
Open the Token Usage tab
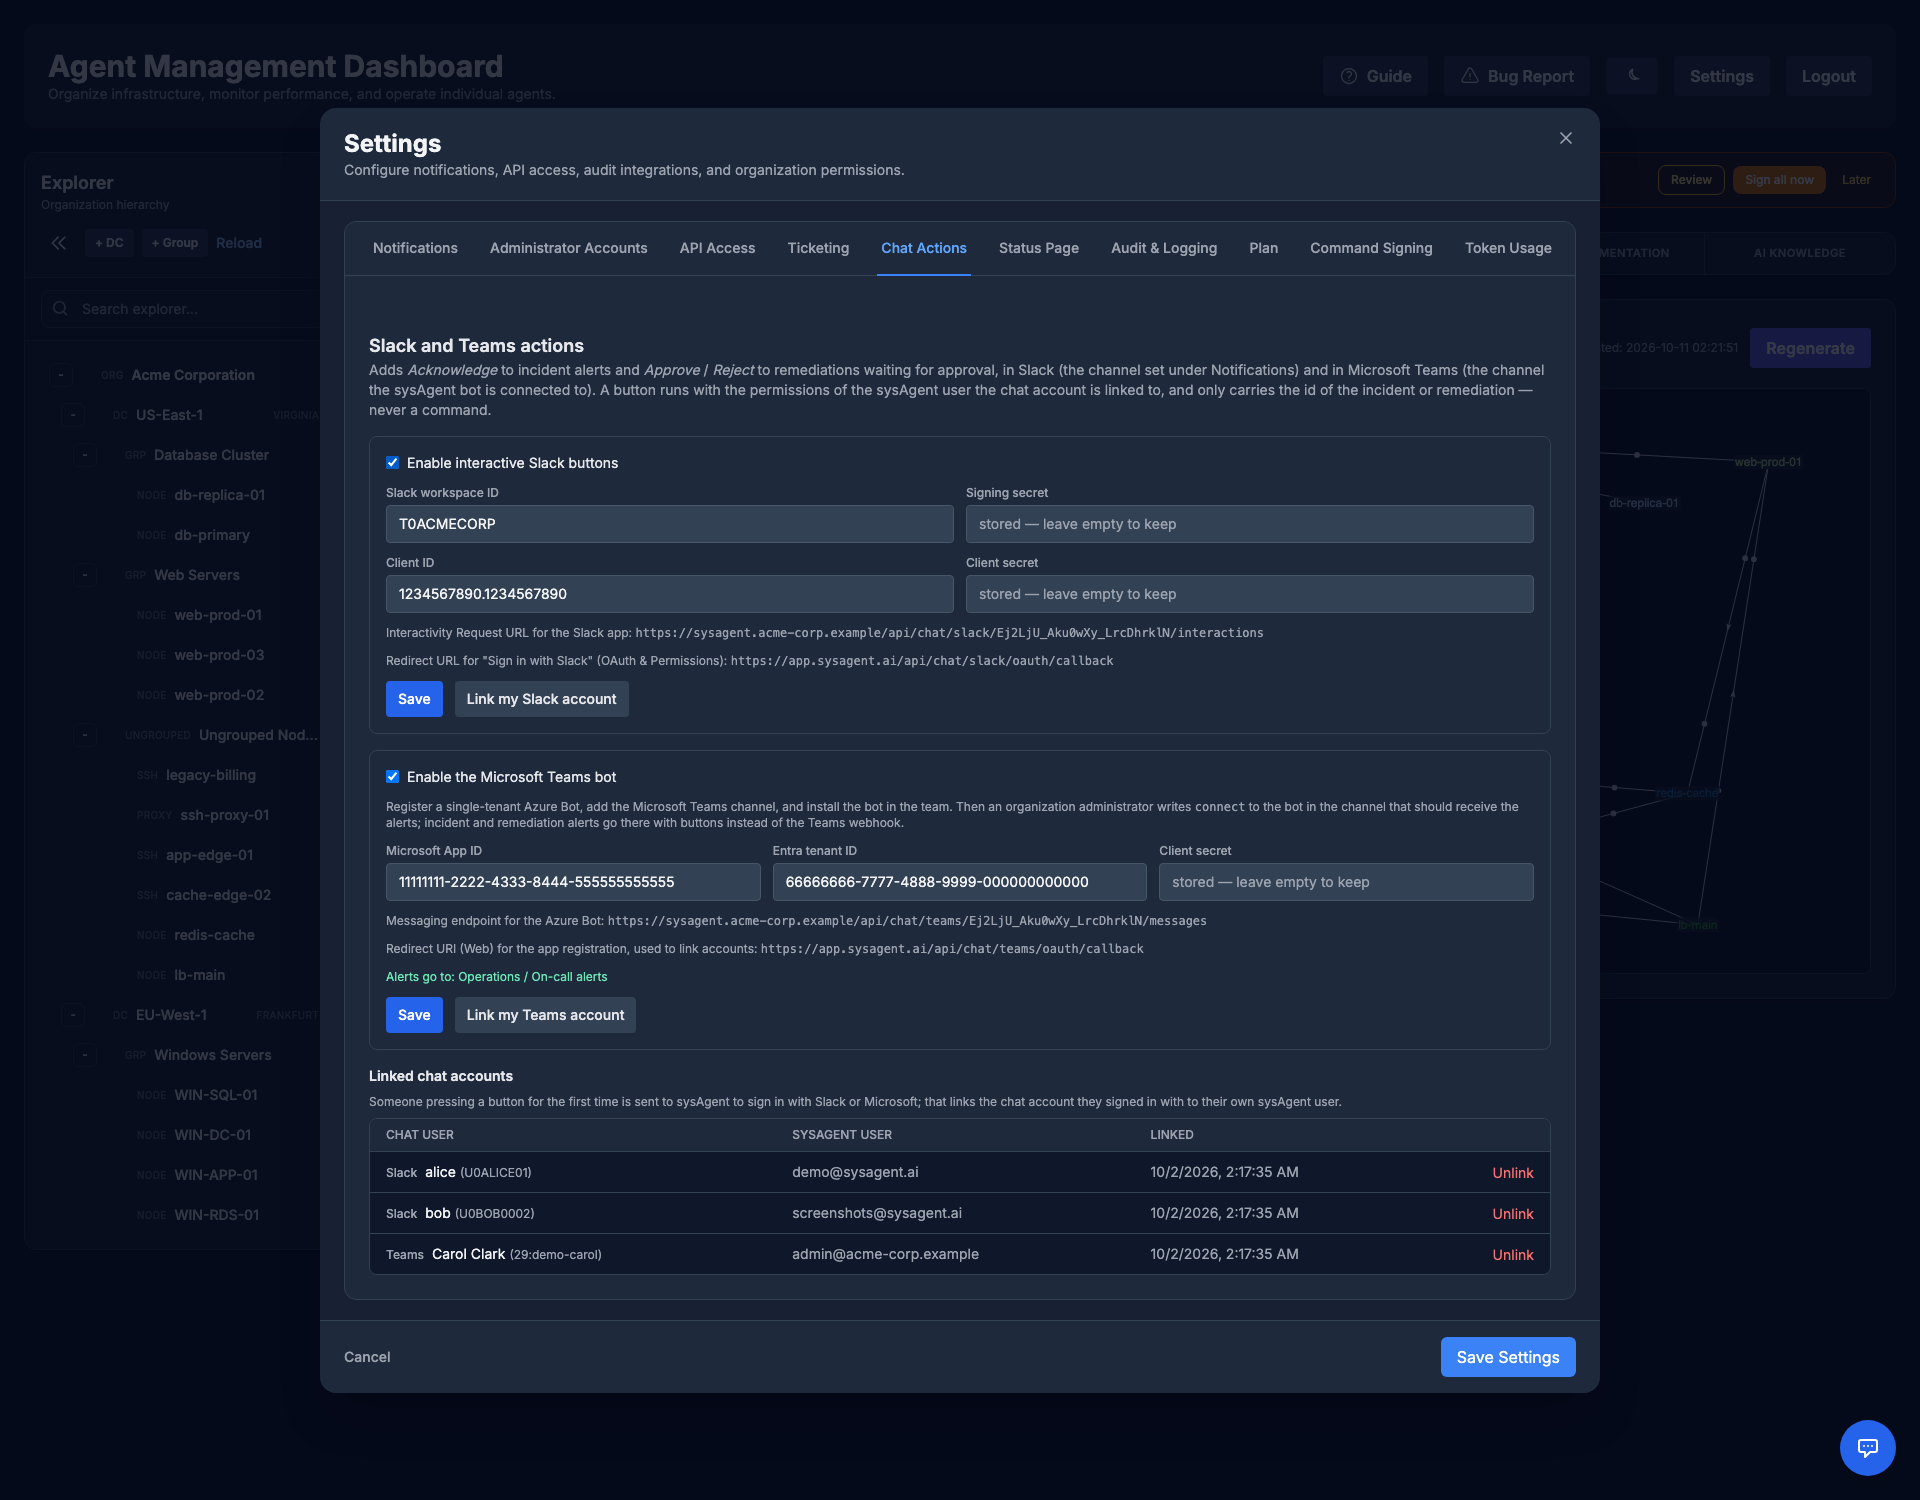tap(1508, 248)
